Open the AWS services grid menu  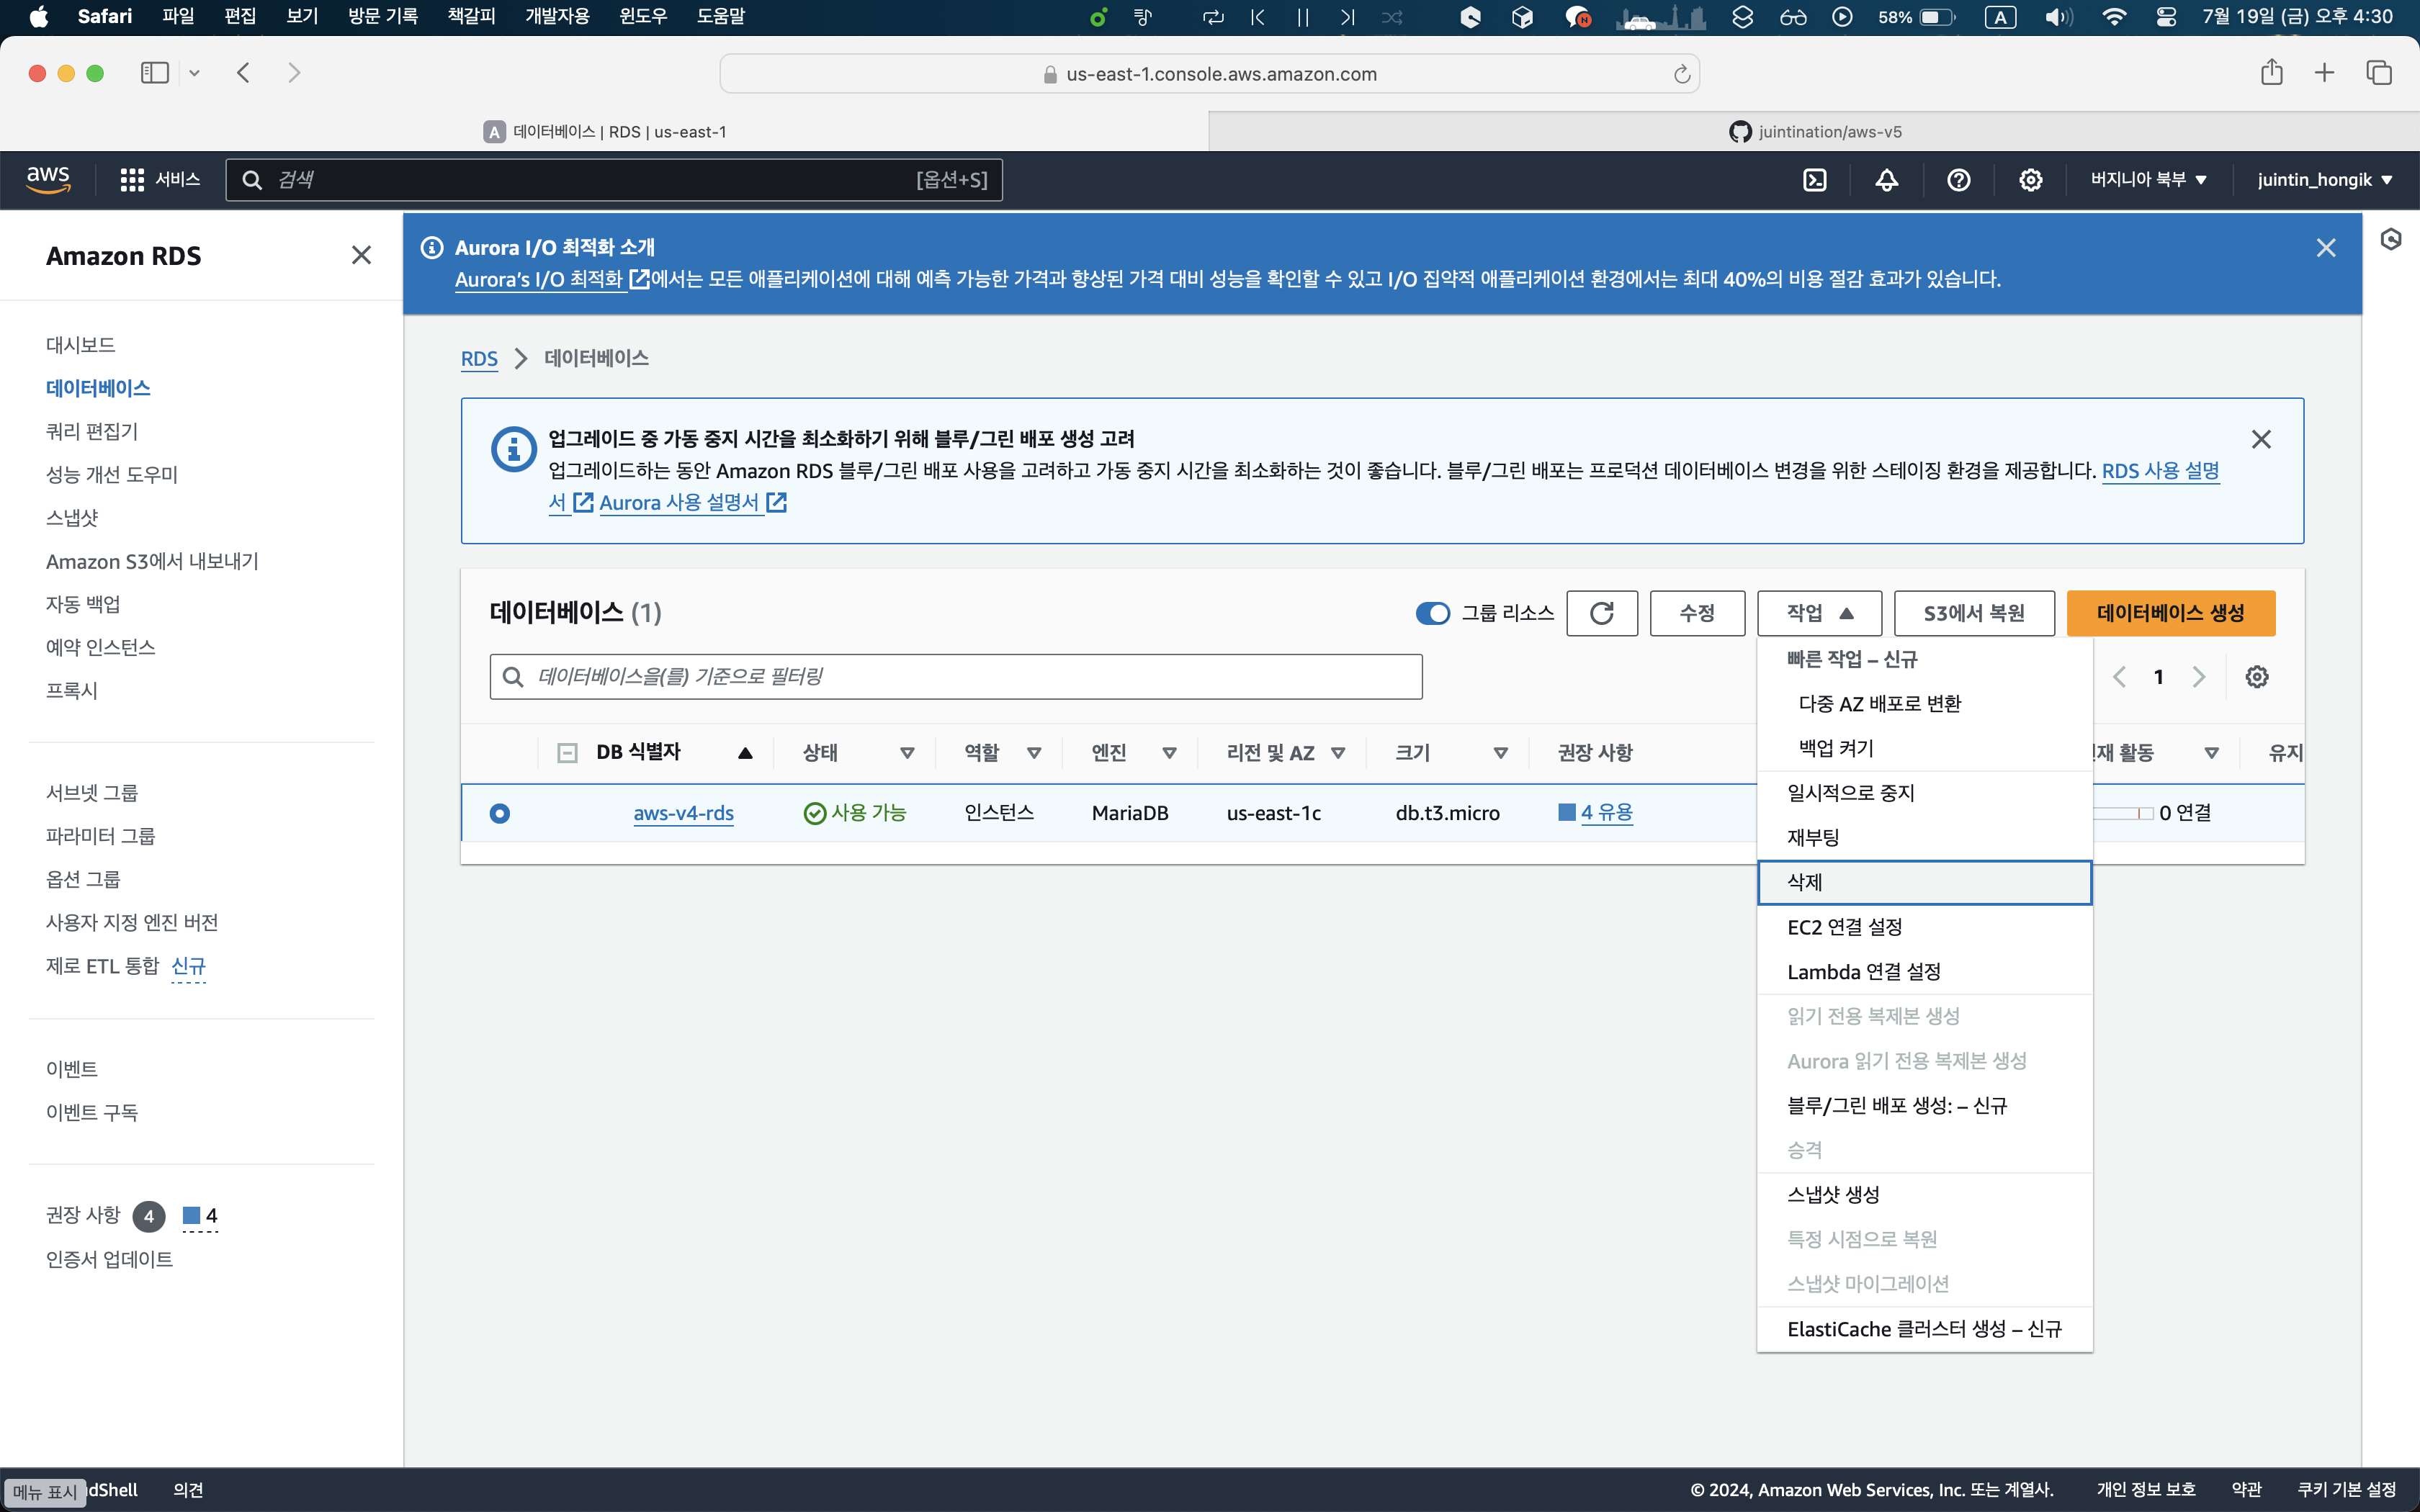click(131, 180)
